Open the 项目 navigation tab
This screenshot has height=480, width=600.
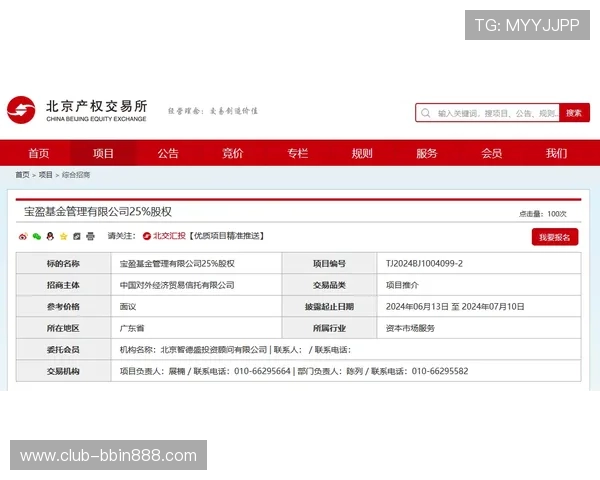pos(103,153)
